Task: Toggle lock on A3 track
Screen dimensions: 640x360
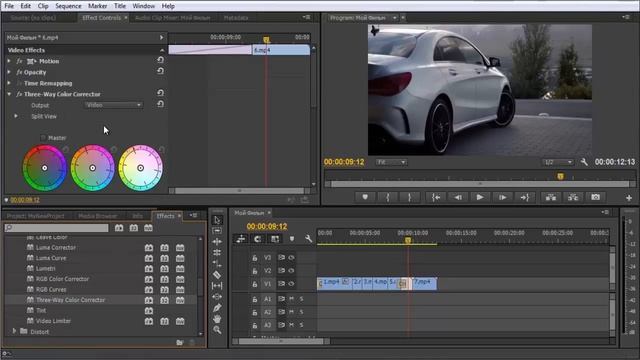Action: pyautogui.click(x=255, y=325)
